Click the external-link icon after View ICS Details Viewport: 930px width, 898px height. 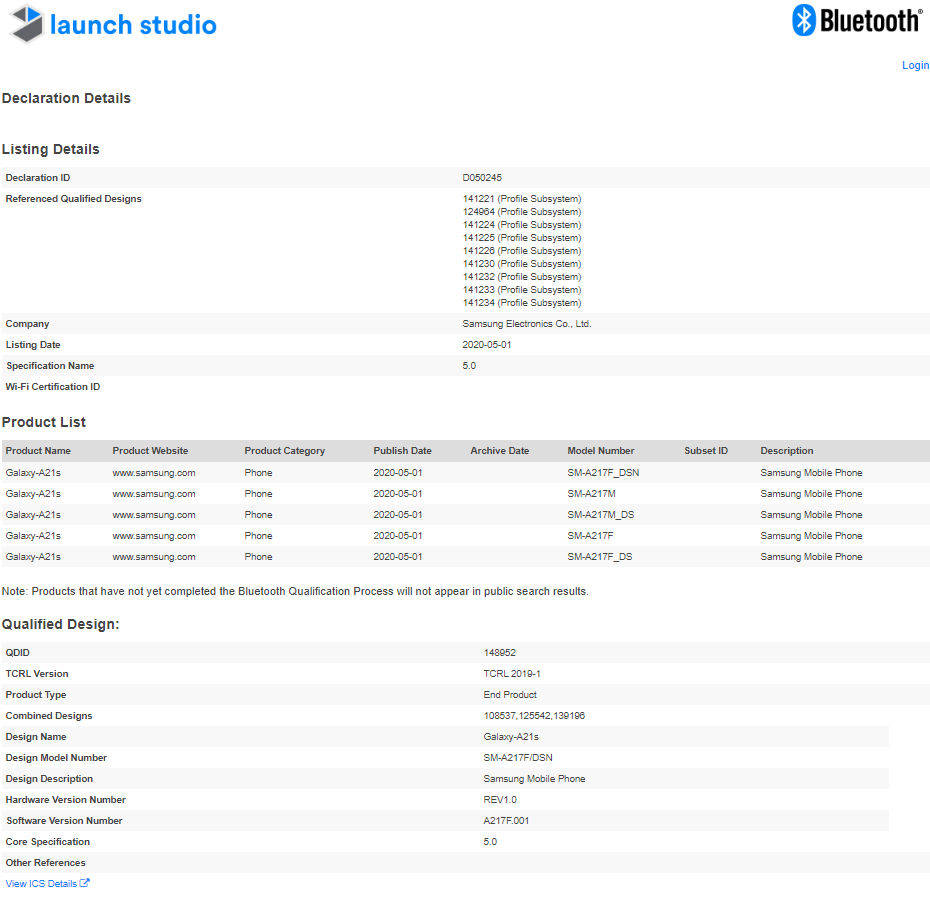[x=85, y=883]
